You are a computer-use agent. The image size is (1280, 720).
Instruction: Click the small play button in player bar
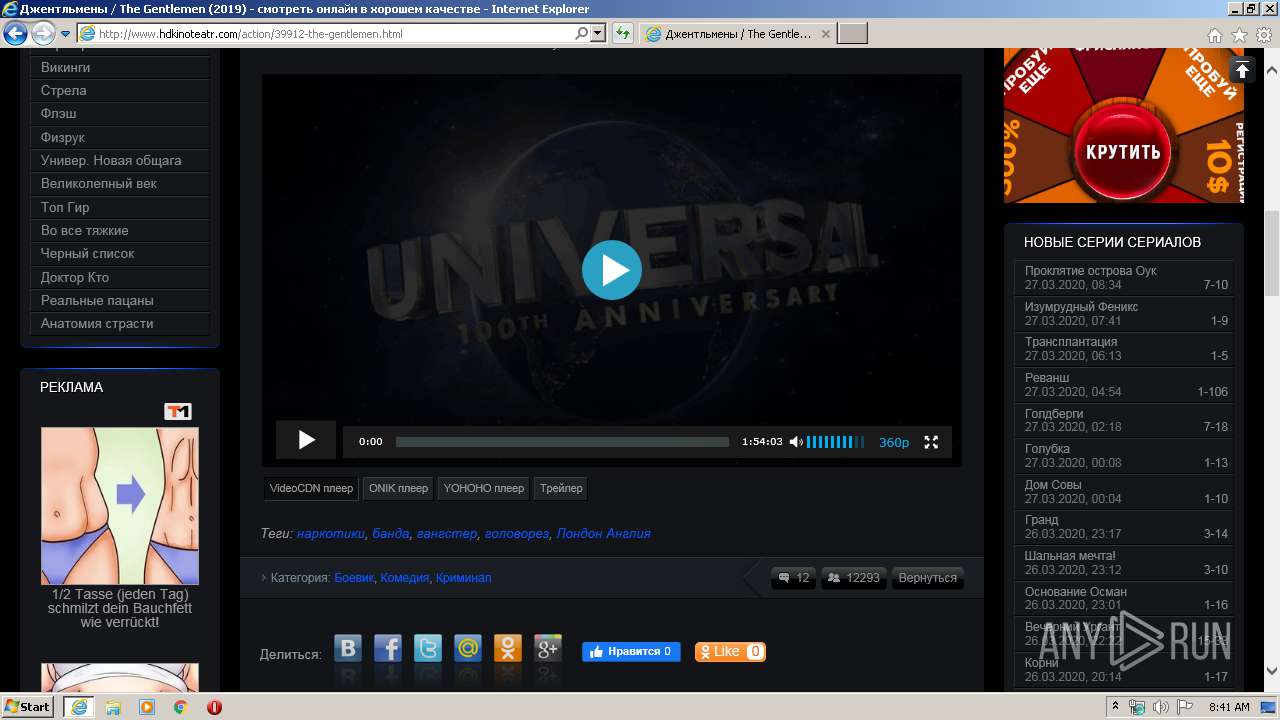(306, 440)
